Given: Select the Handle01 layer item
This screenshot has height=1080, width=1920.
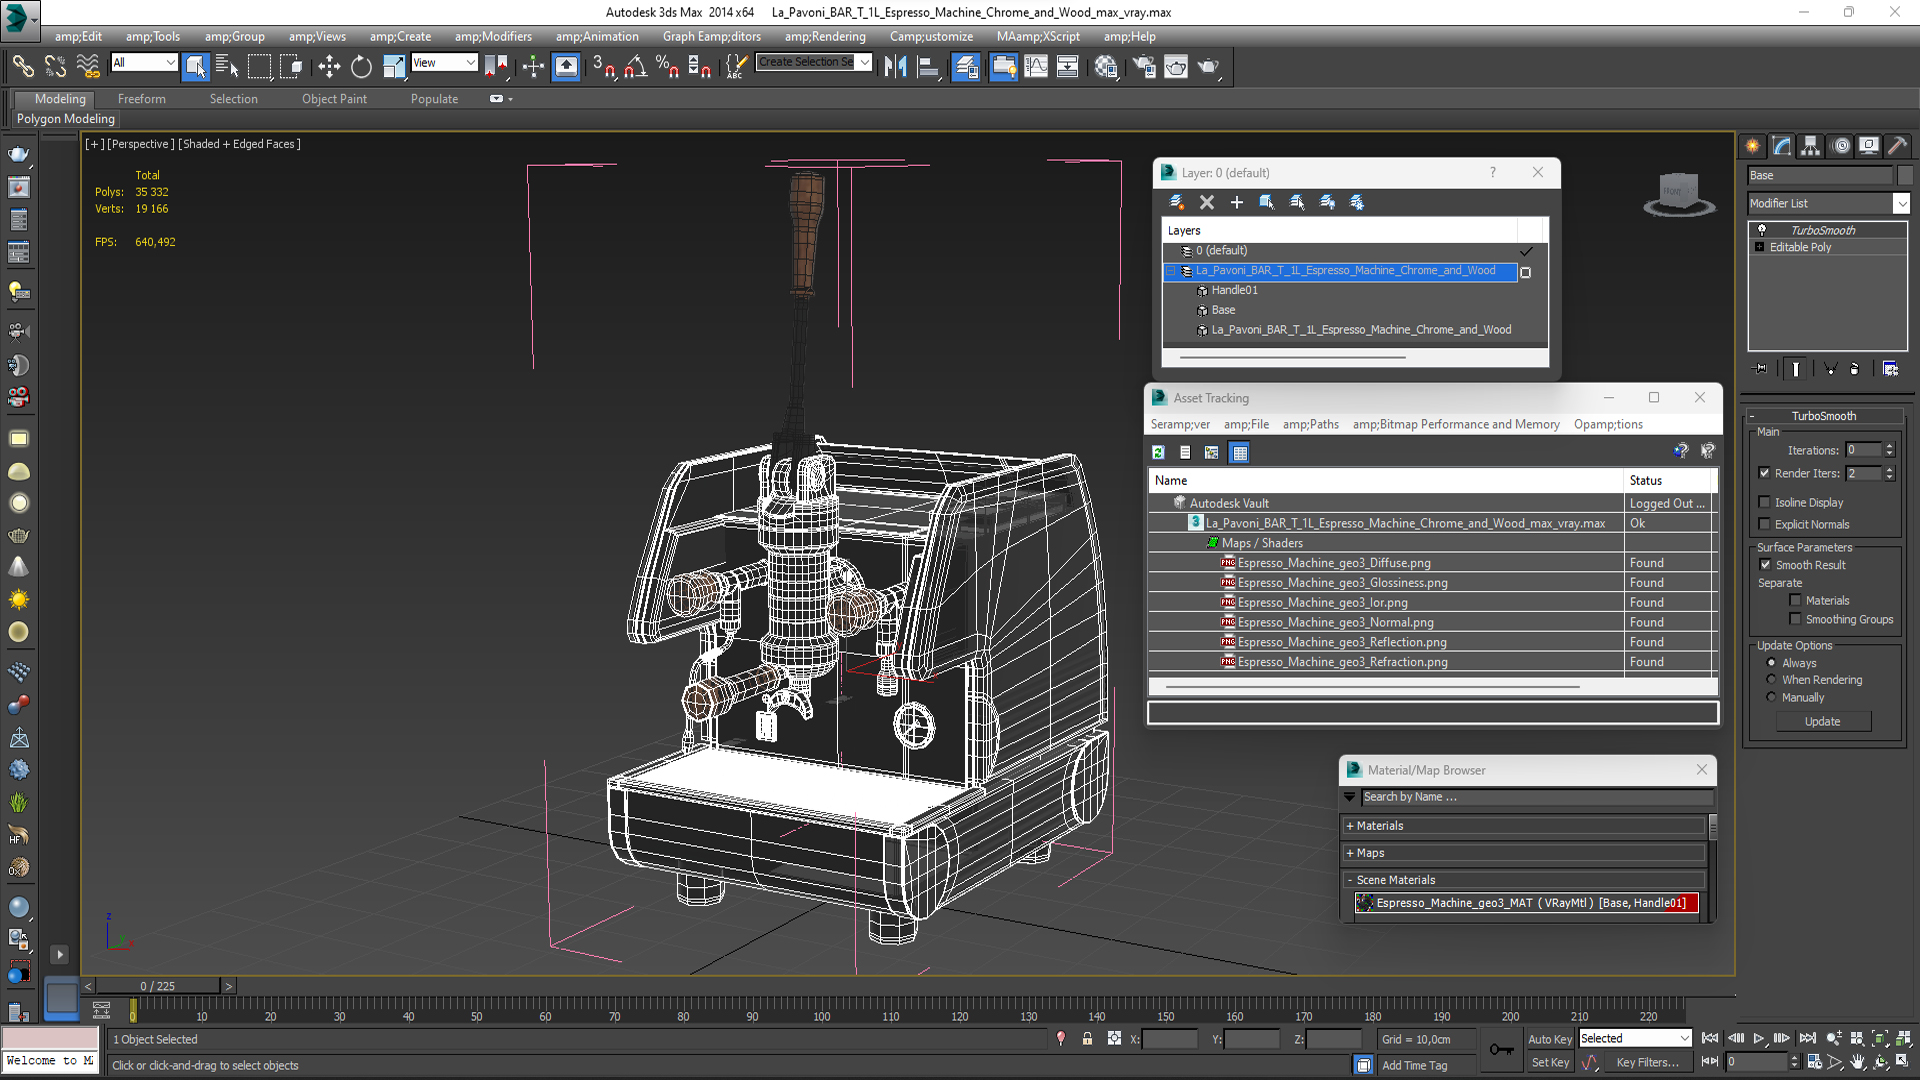Looking at the screenshot, I should pos(1234,291).
